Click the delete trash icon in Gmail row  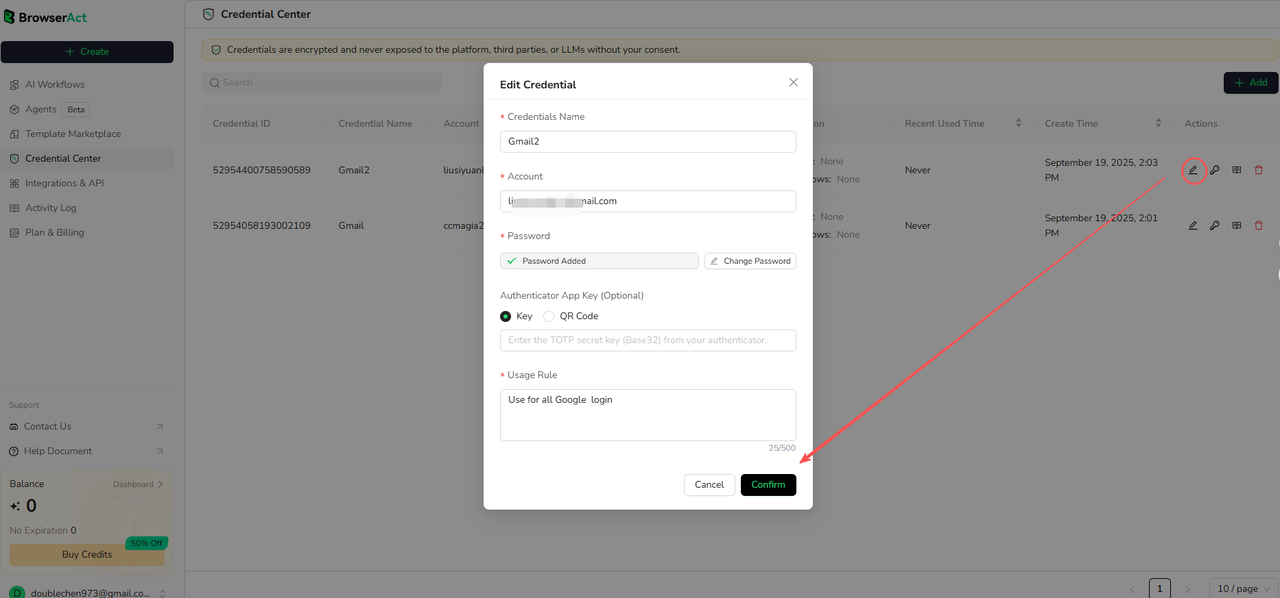pyautogui.click(x=1258, y=226)
